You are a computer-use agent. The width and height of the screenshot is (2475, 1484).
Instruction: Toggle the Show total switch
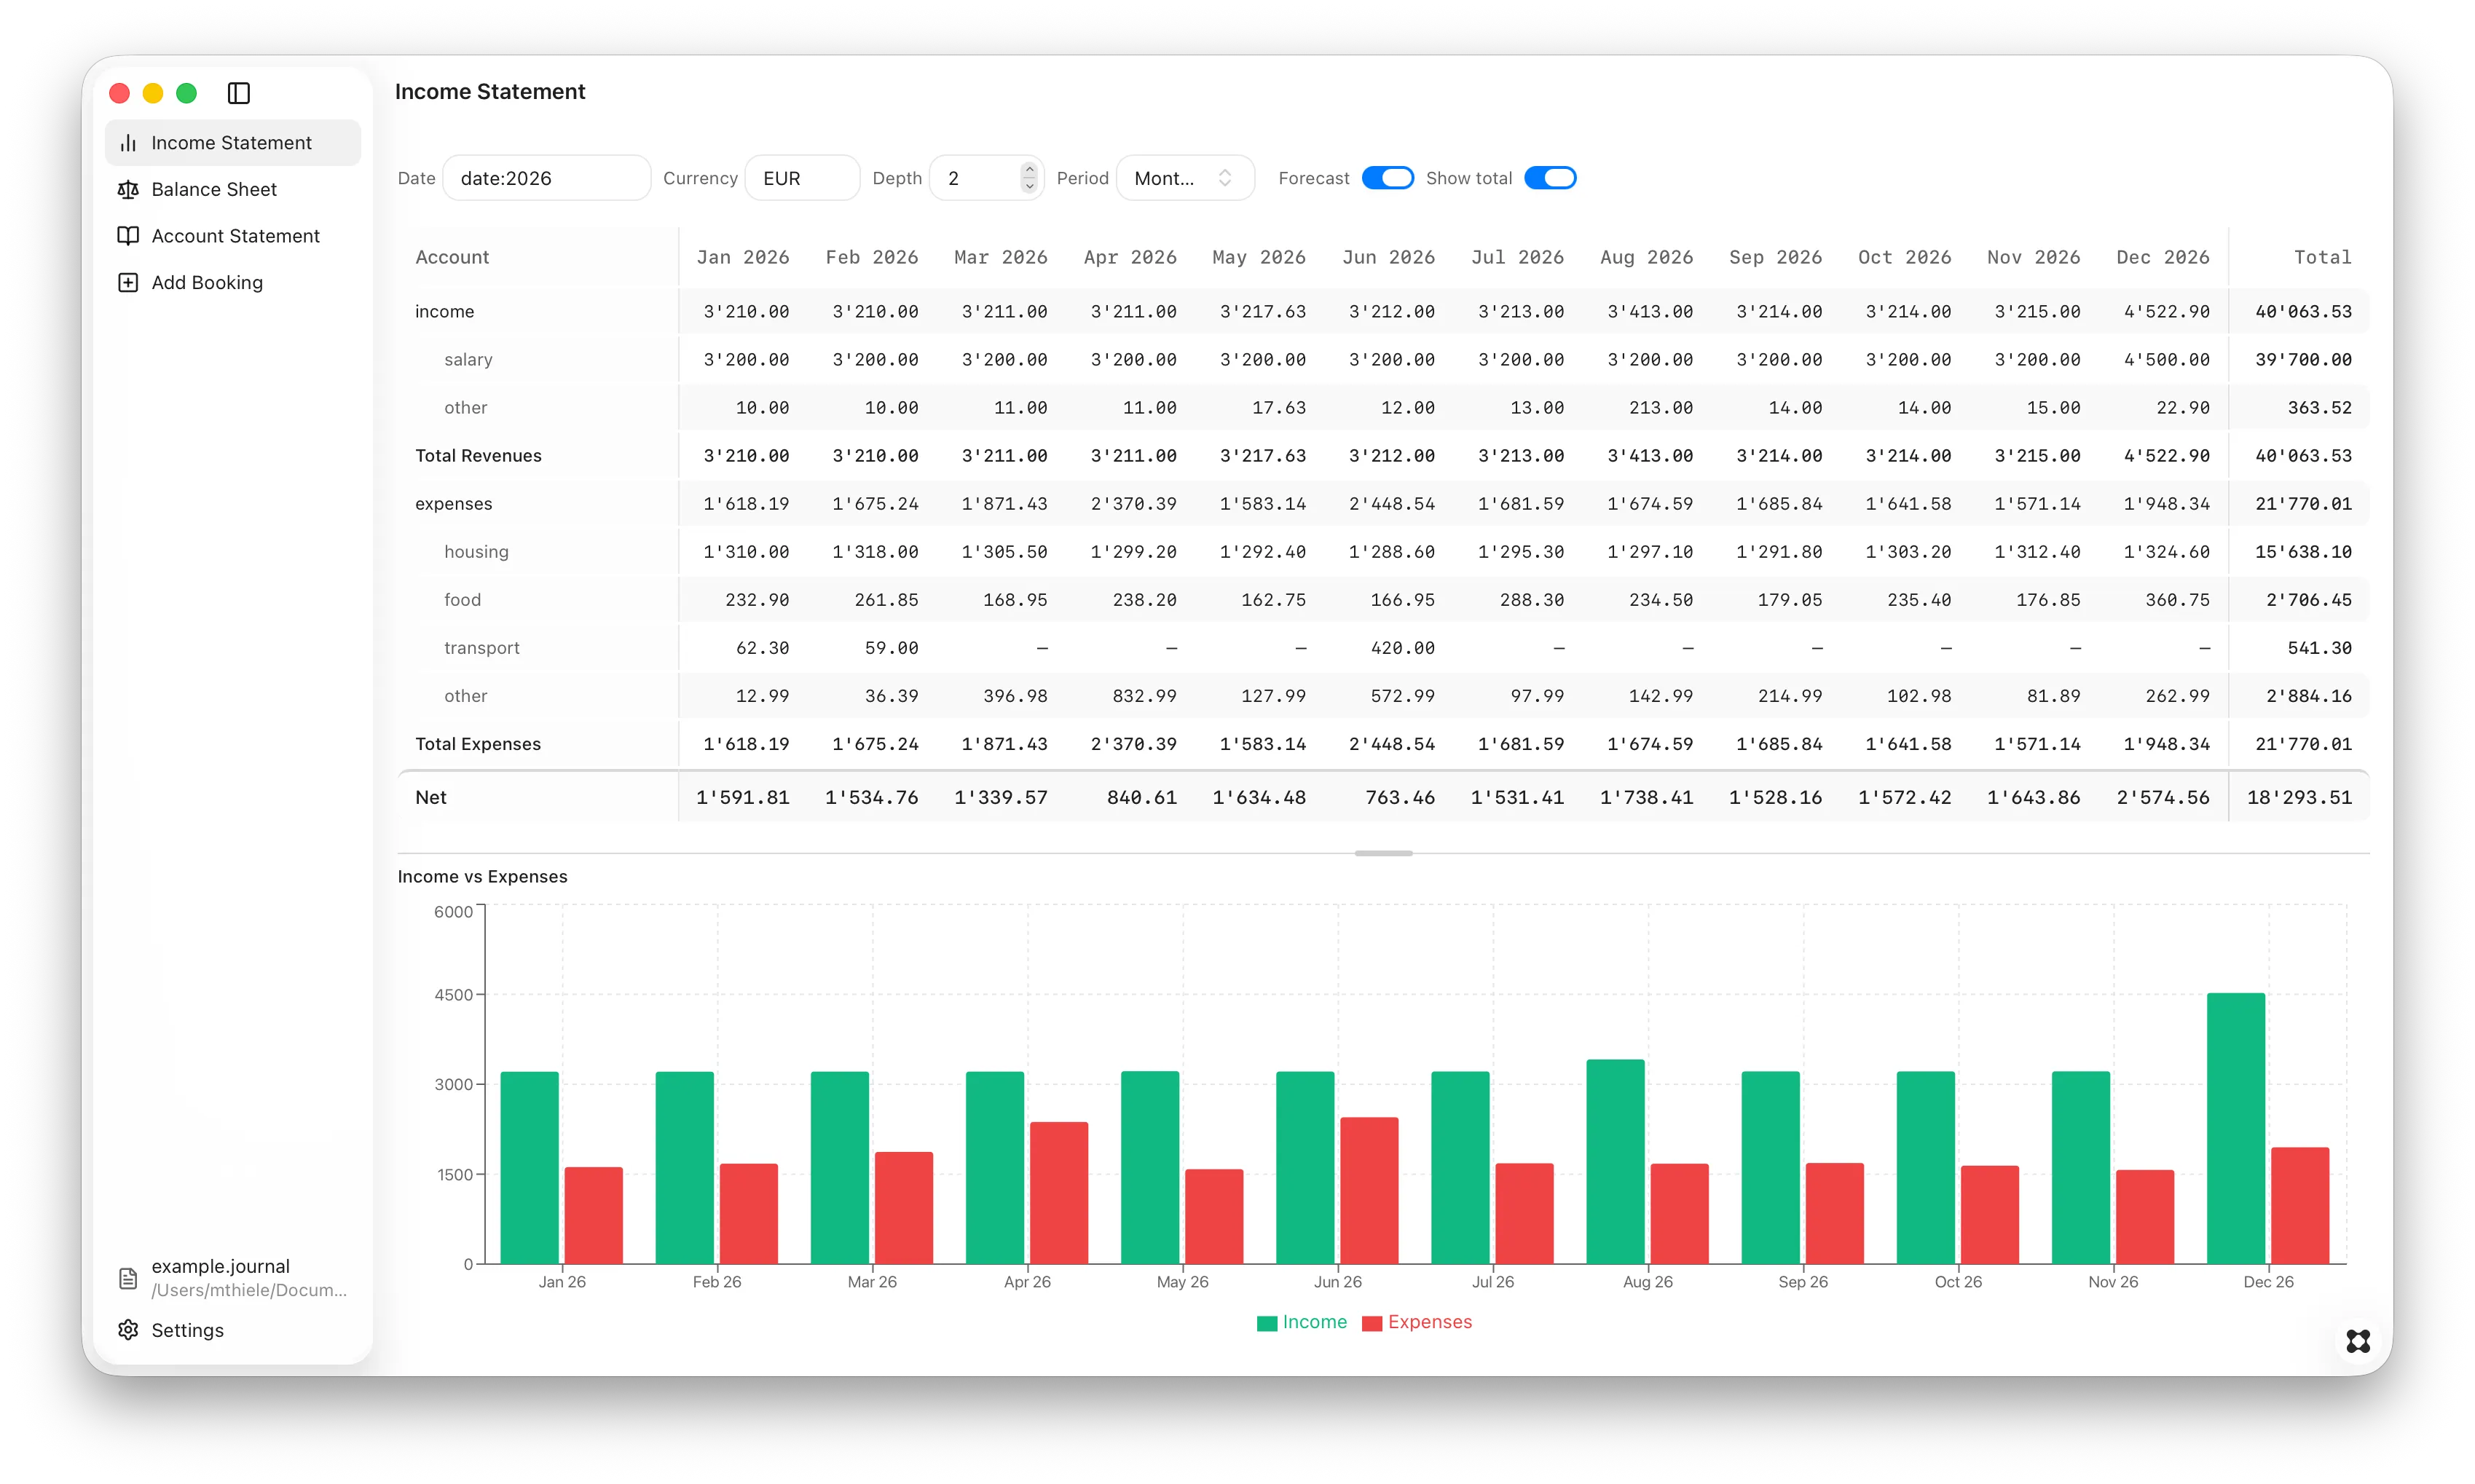(x=1550, y=178)
